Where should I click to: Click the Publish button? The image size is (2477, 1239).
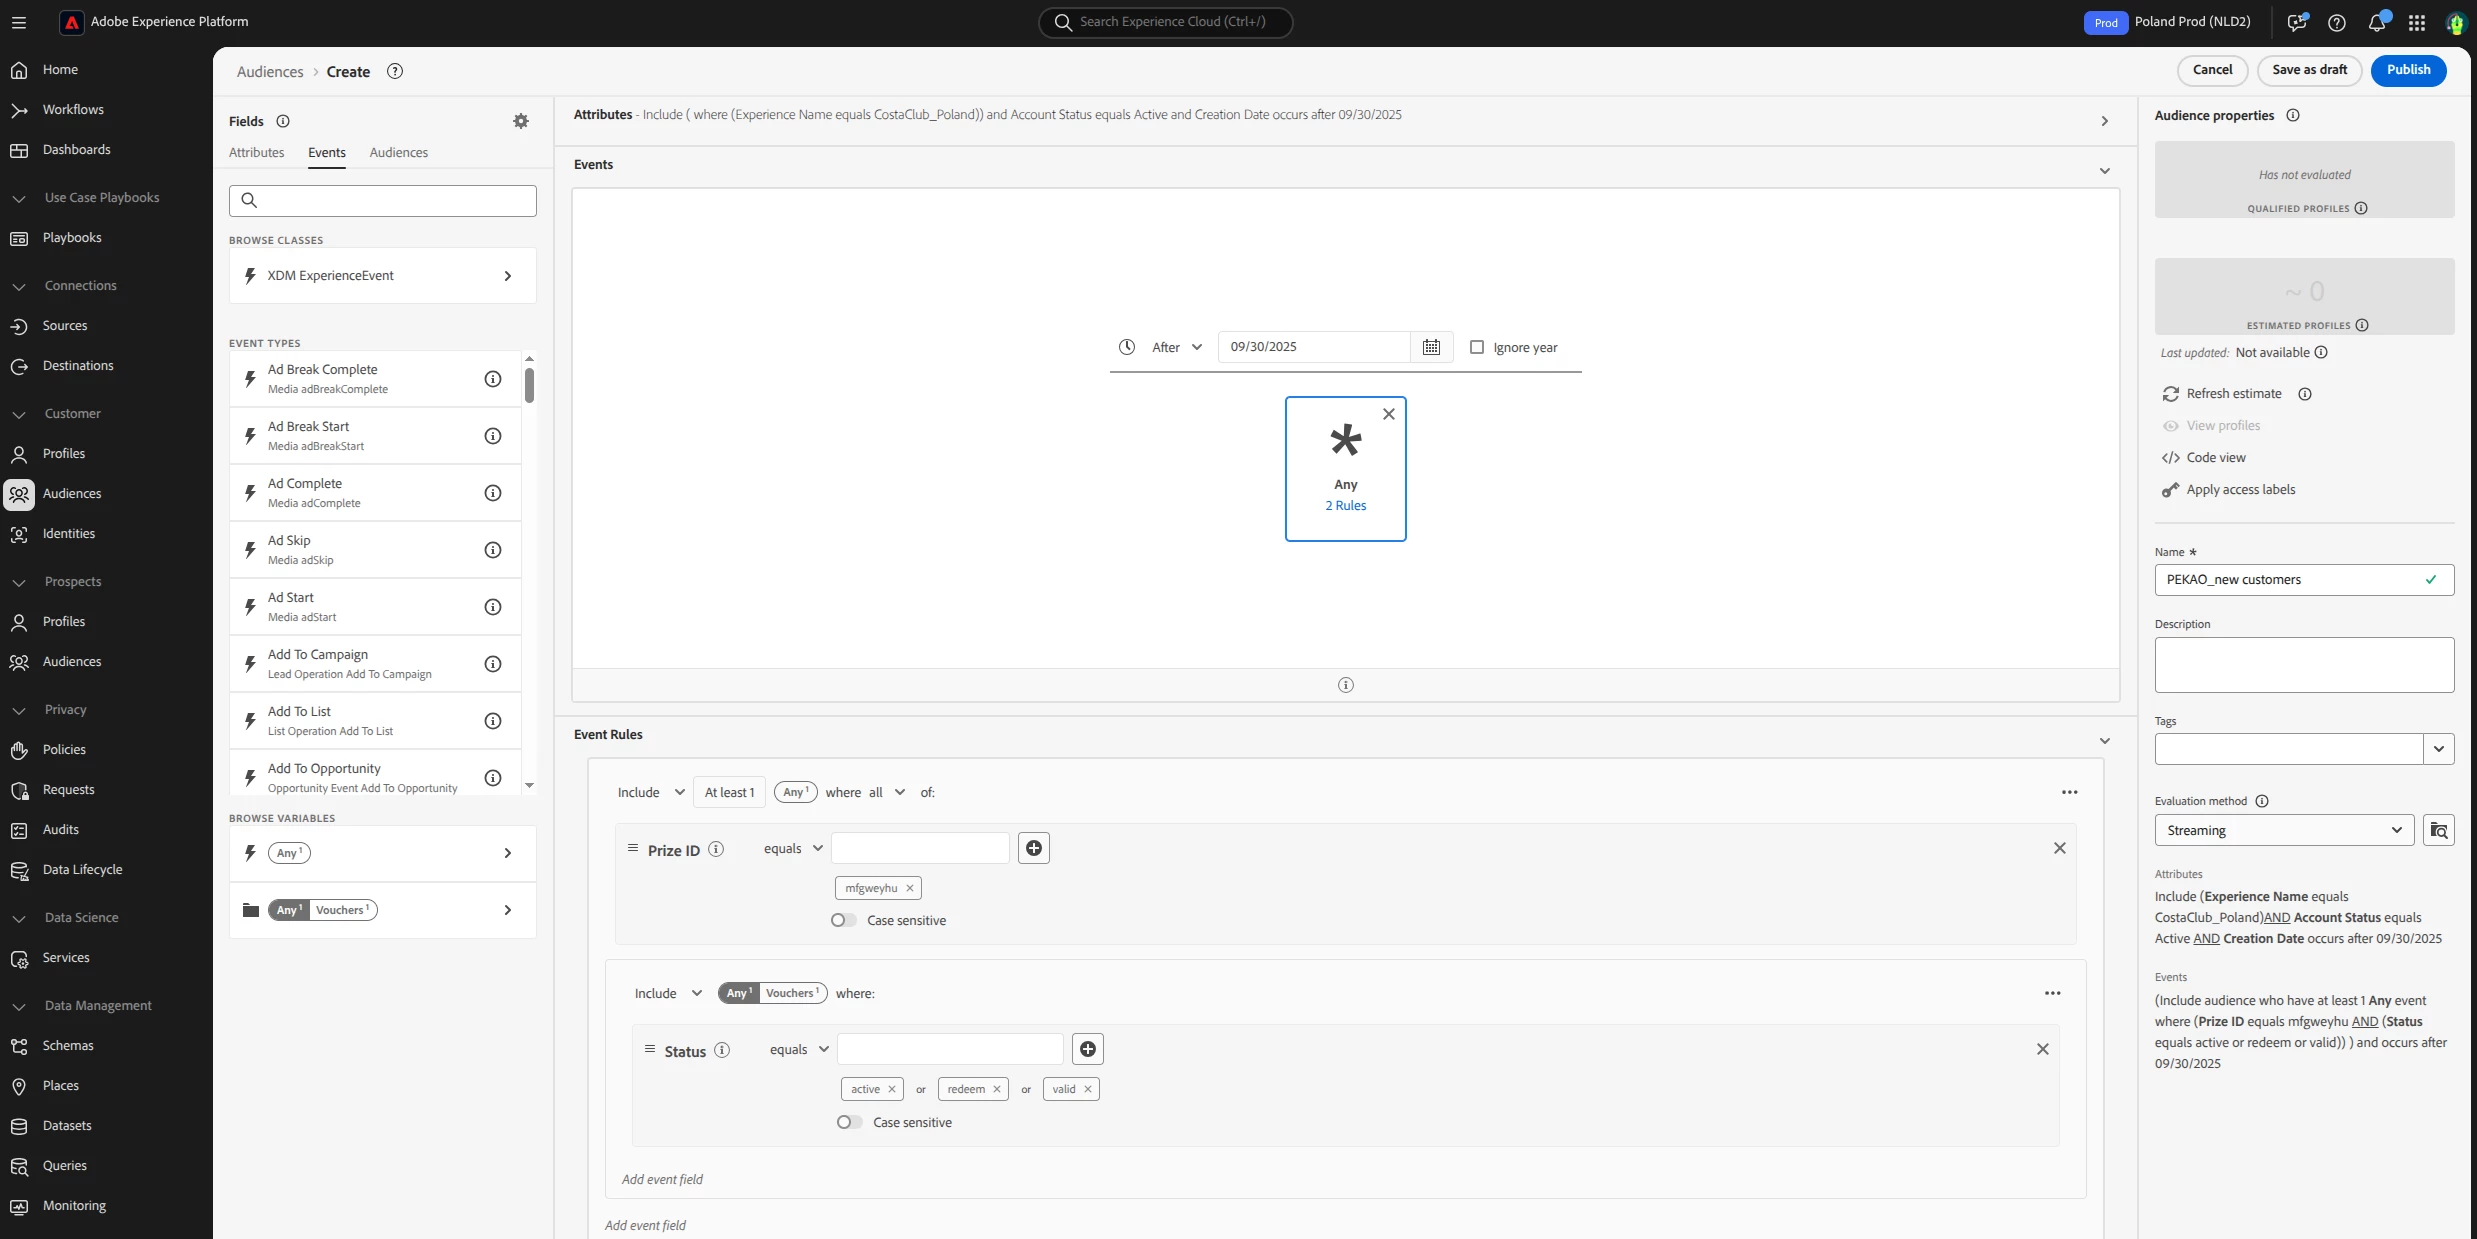click(x=2407, y=70)
